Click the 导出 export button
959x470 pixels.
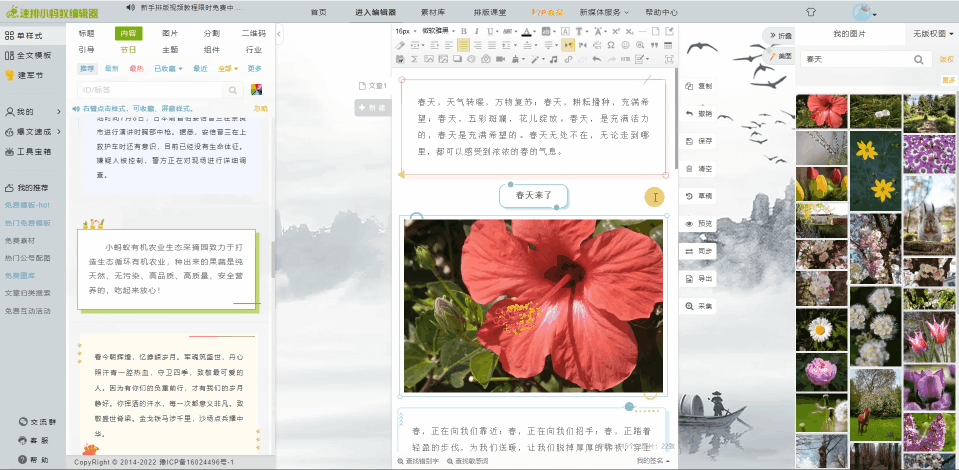699,279
